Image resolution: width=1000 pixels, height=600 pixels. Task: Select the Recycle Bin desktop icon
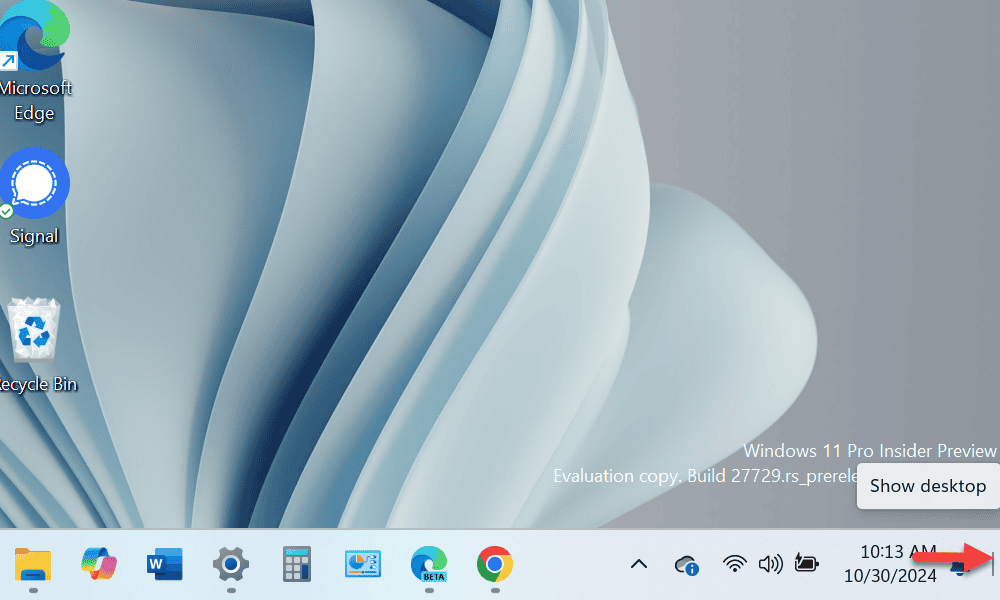[37, 345]
